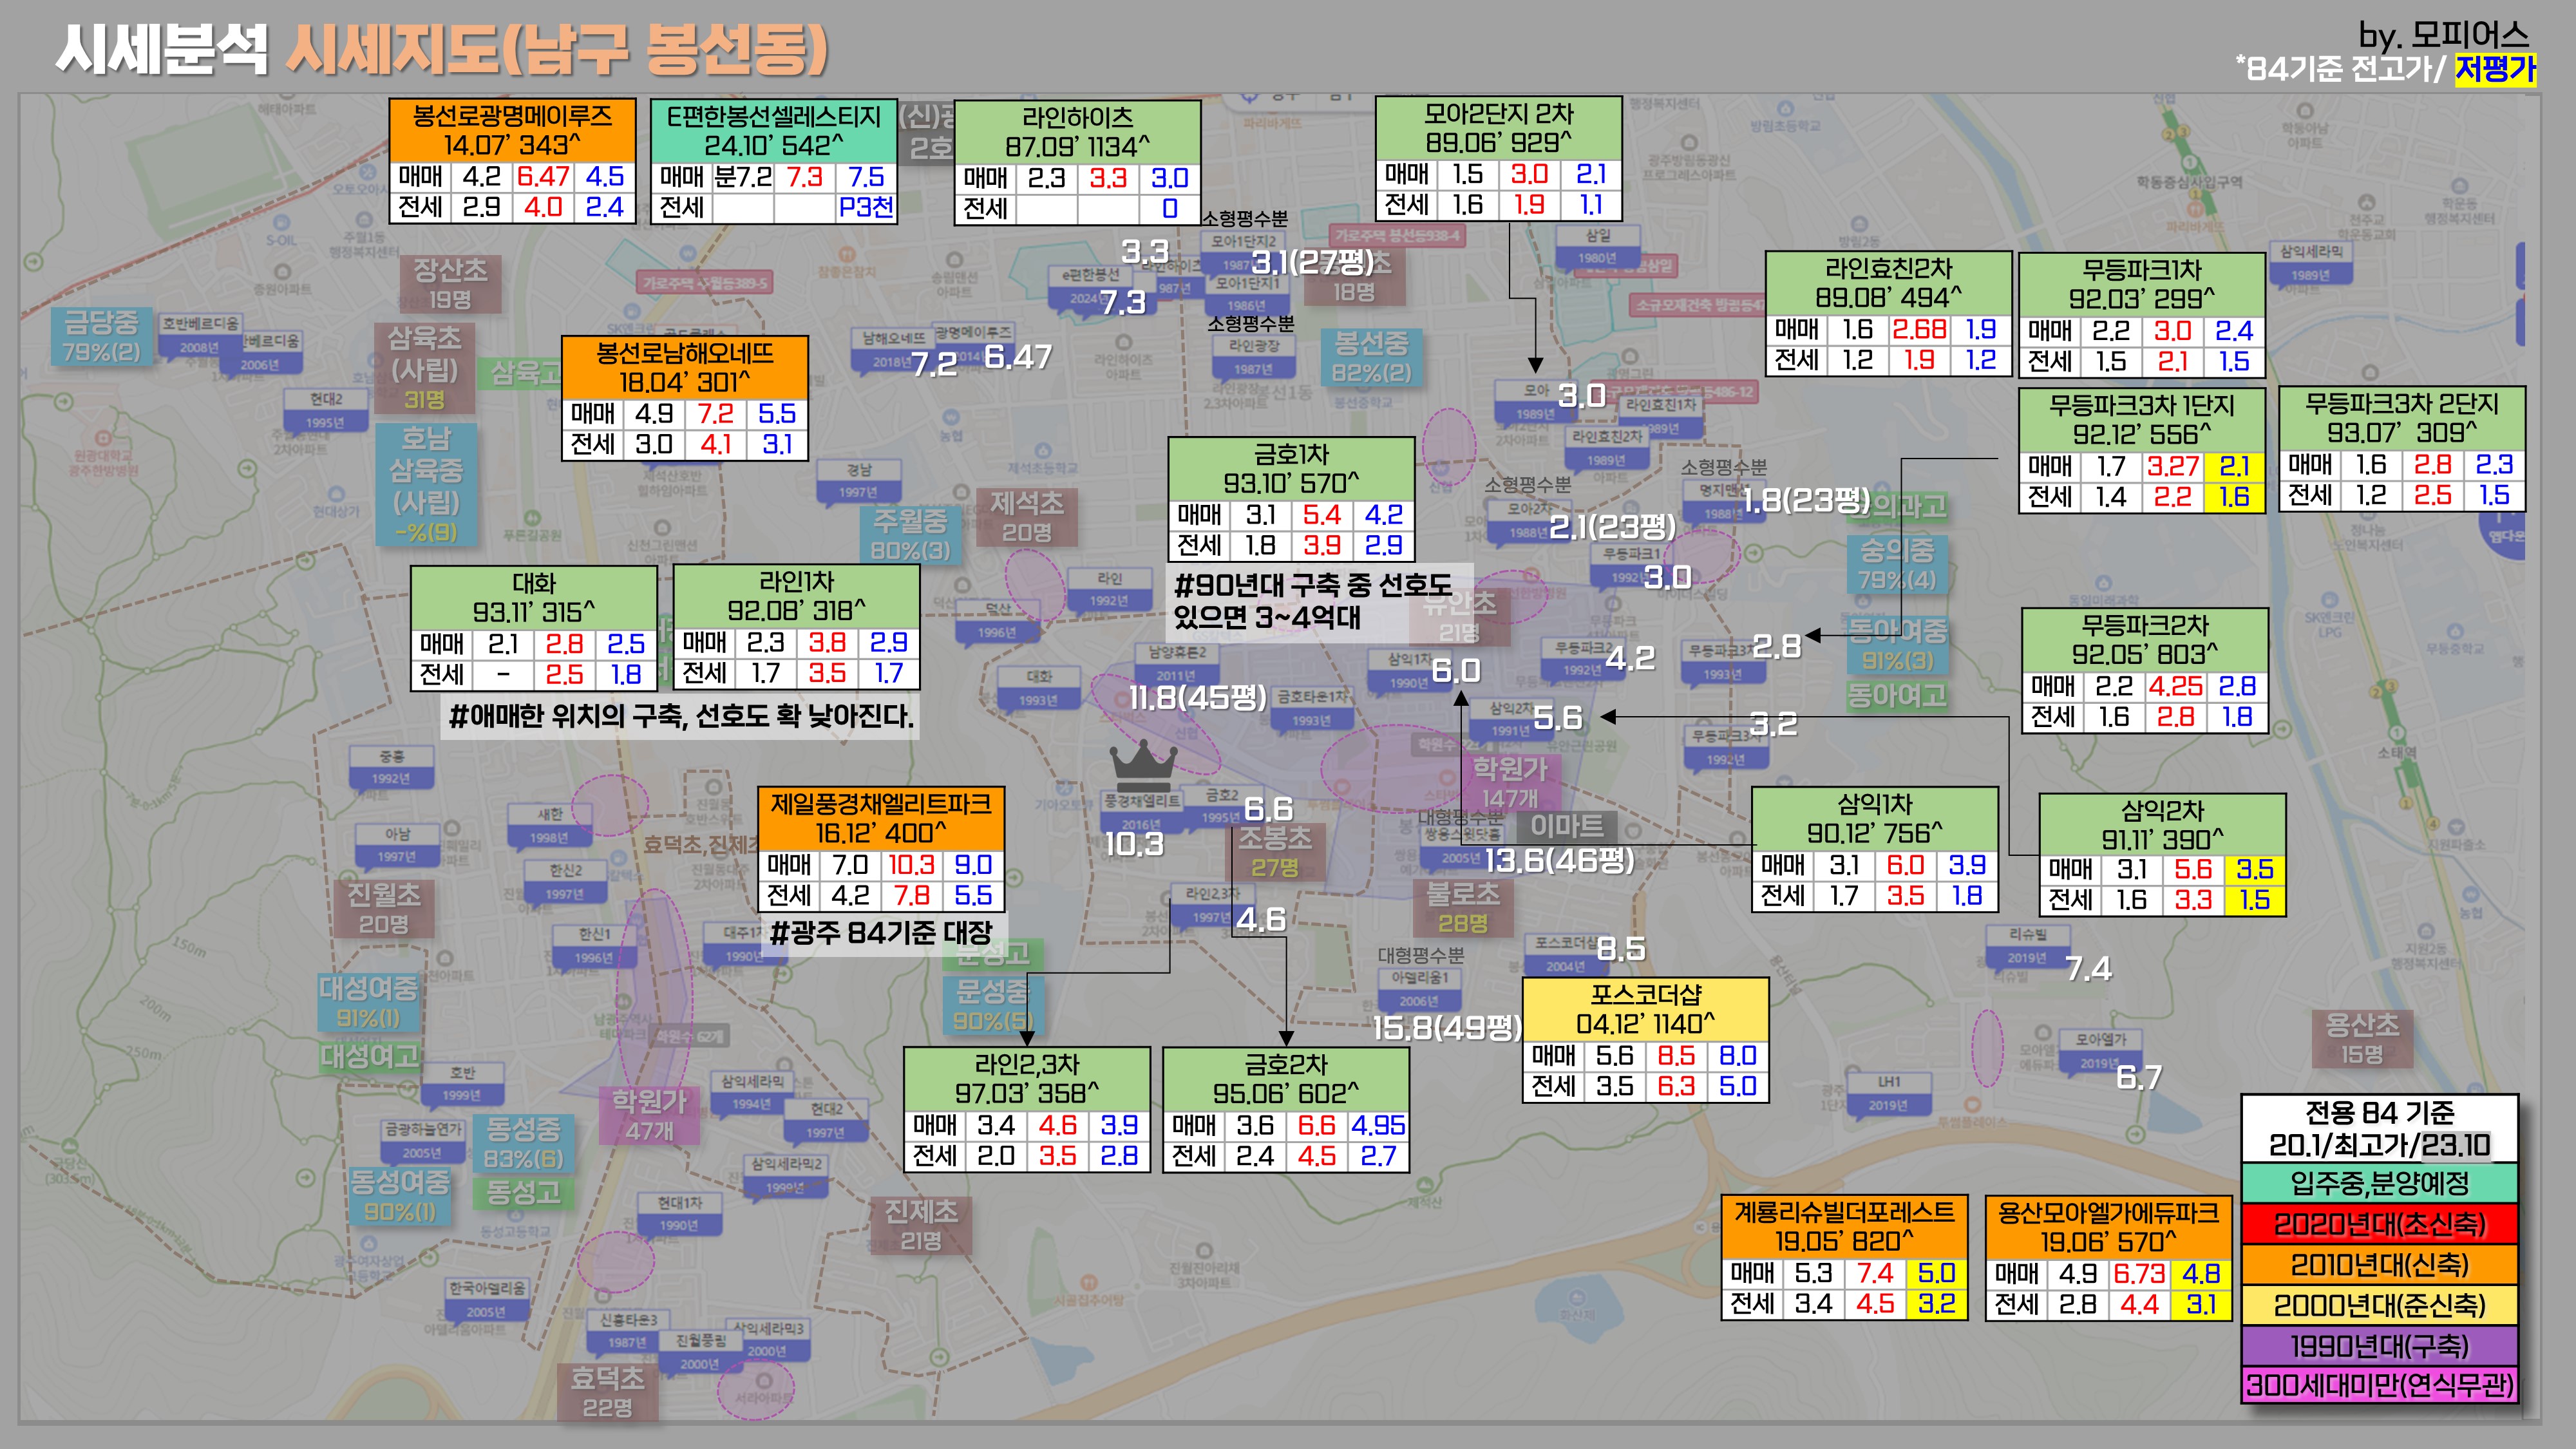Viewport: 2576px width, 1449px height.
Task: Click the 금호1차 info box header
Action: click(x=1291, y=468)
